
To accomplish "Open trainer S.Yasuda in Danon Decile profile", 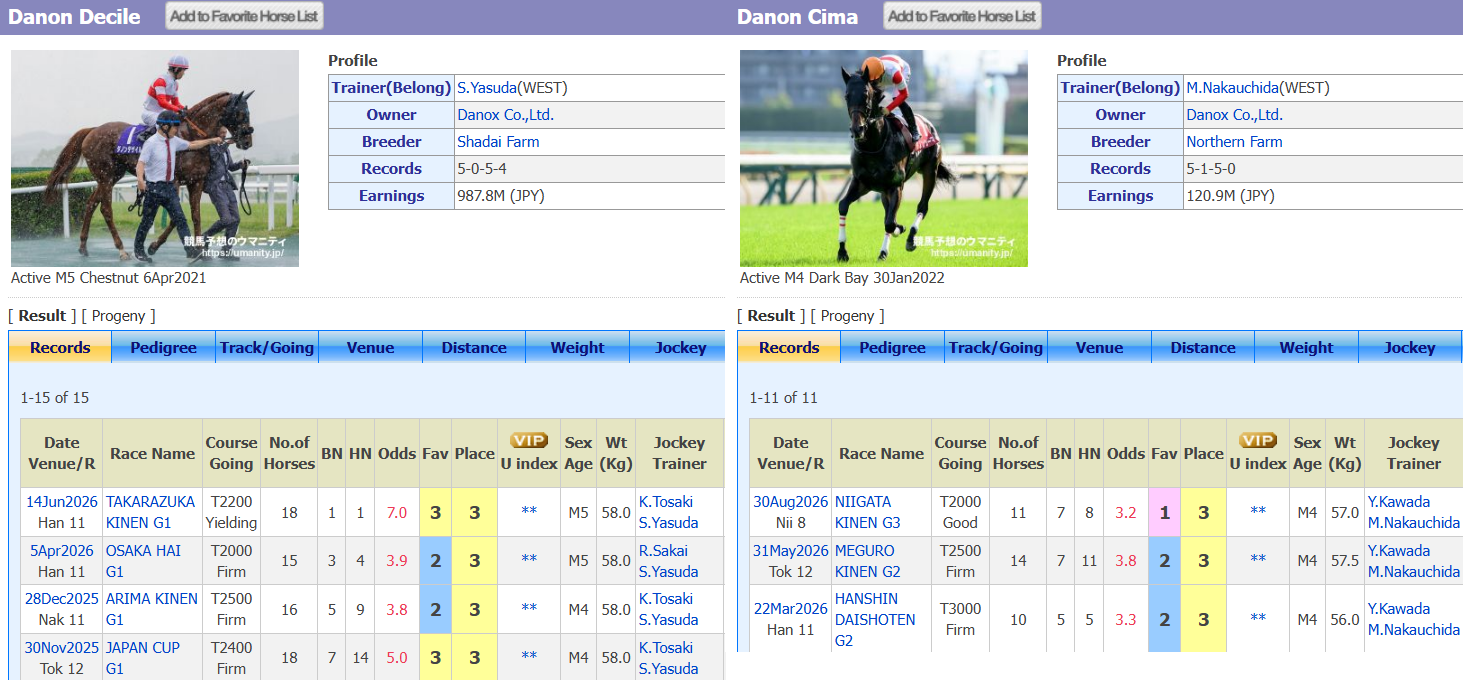I will 486,88.
